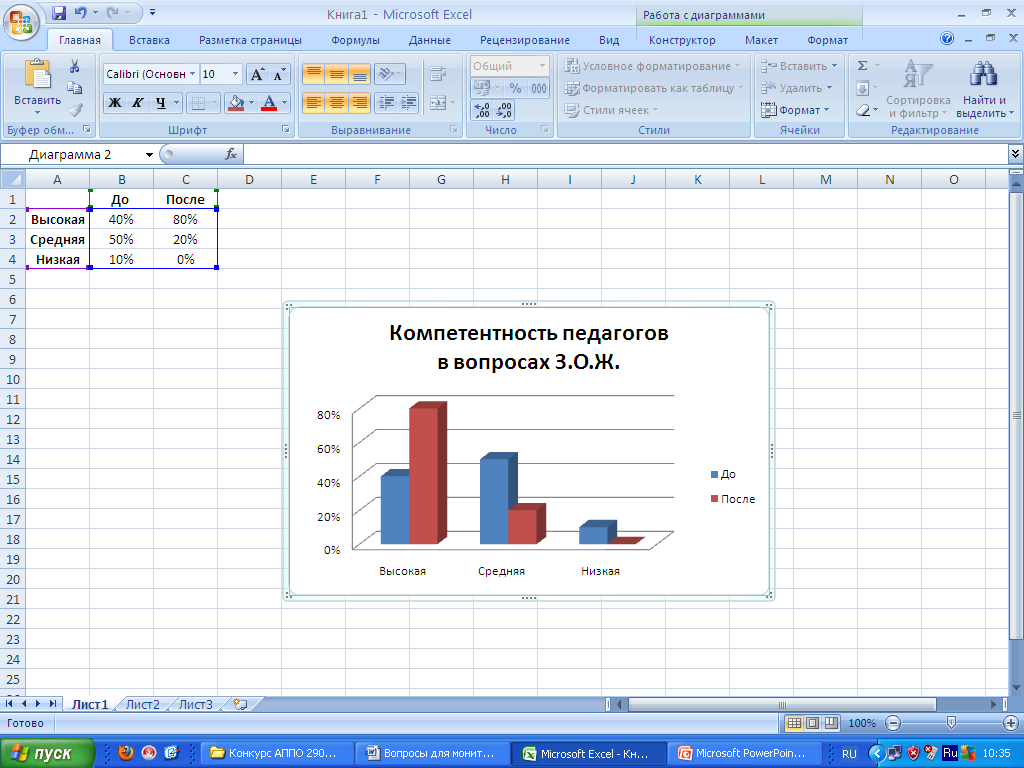Toggle top vertical alignment
The height and width of the screenshot is (768, 1024).
(x=314, y=74)
